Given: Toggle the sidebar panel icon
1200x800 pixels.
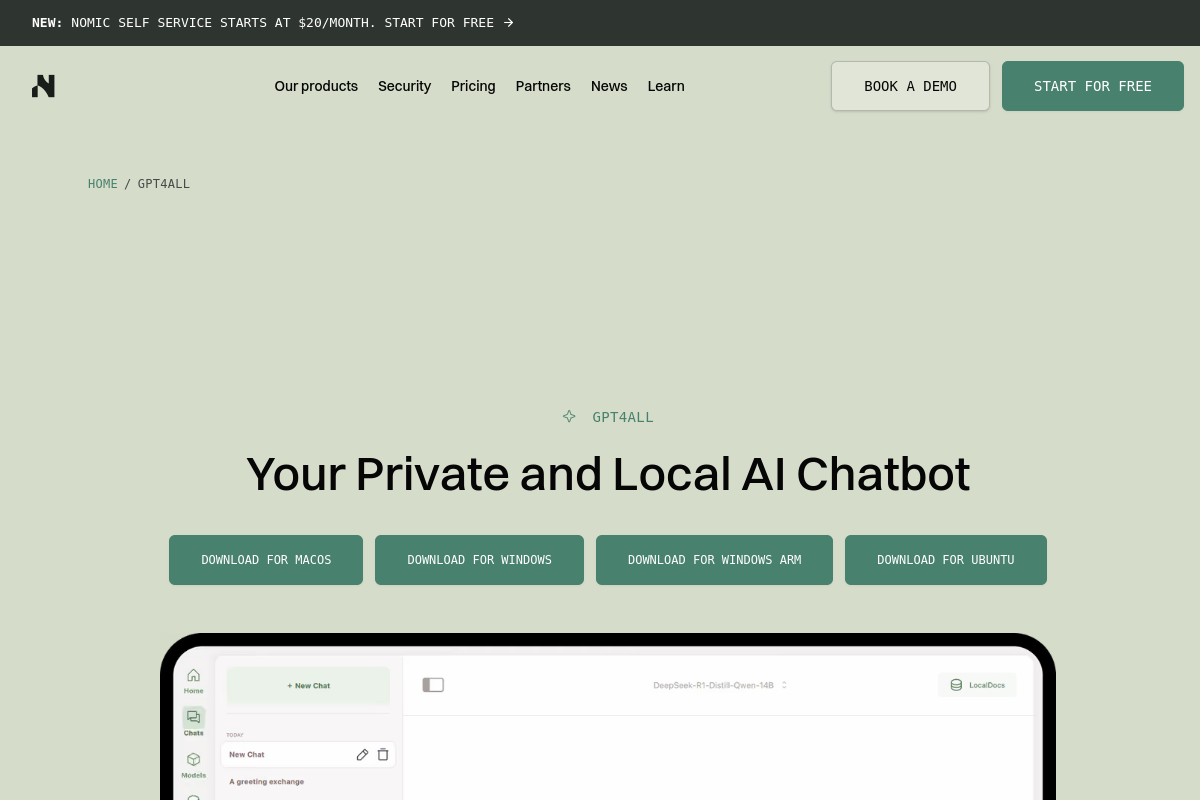Looking at the screenshot, I should (x=433, y=685).
